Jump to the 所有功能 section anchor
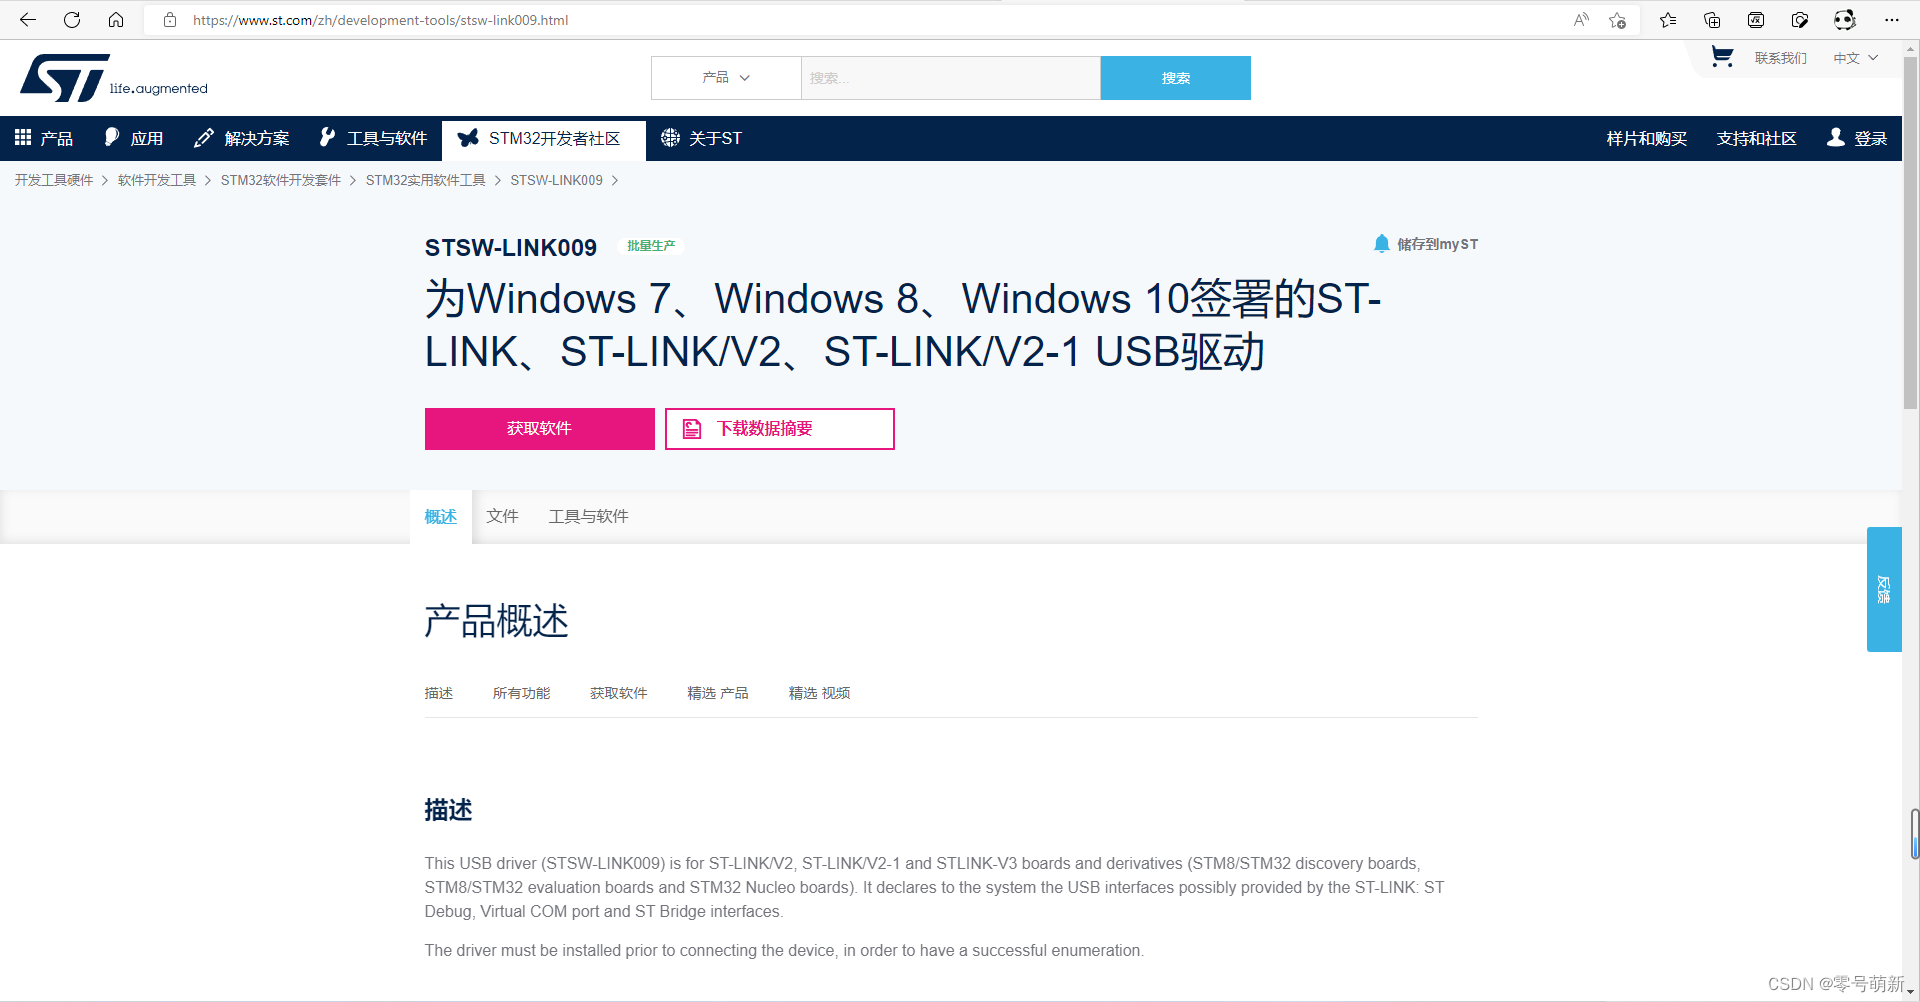The image size is (1920, 1002). coord(521,693)
